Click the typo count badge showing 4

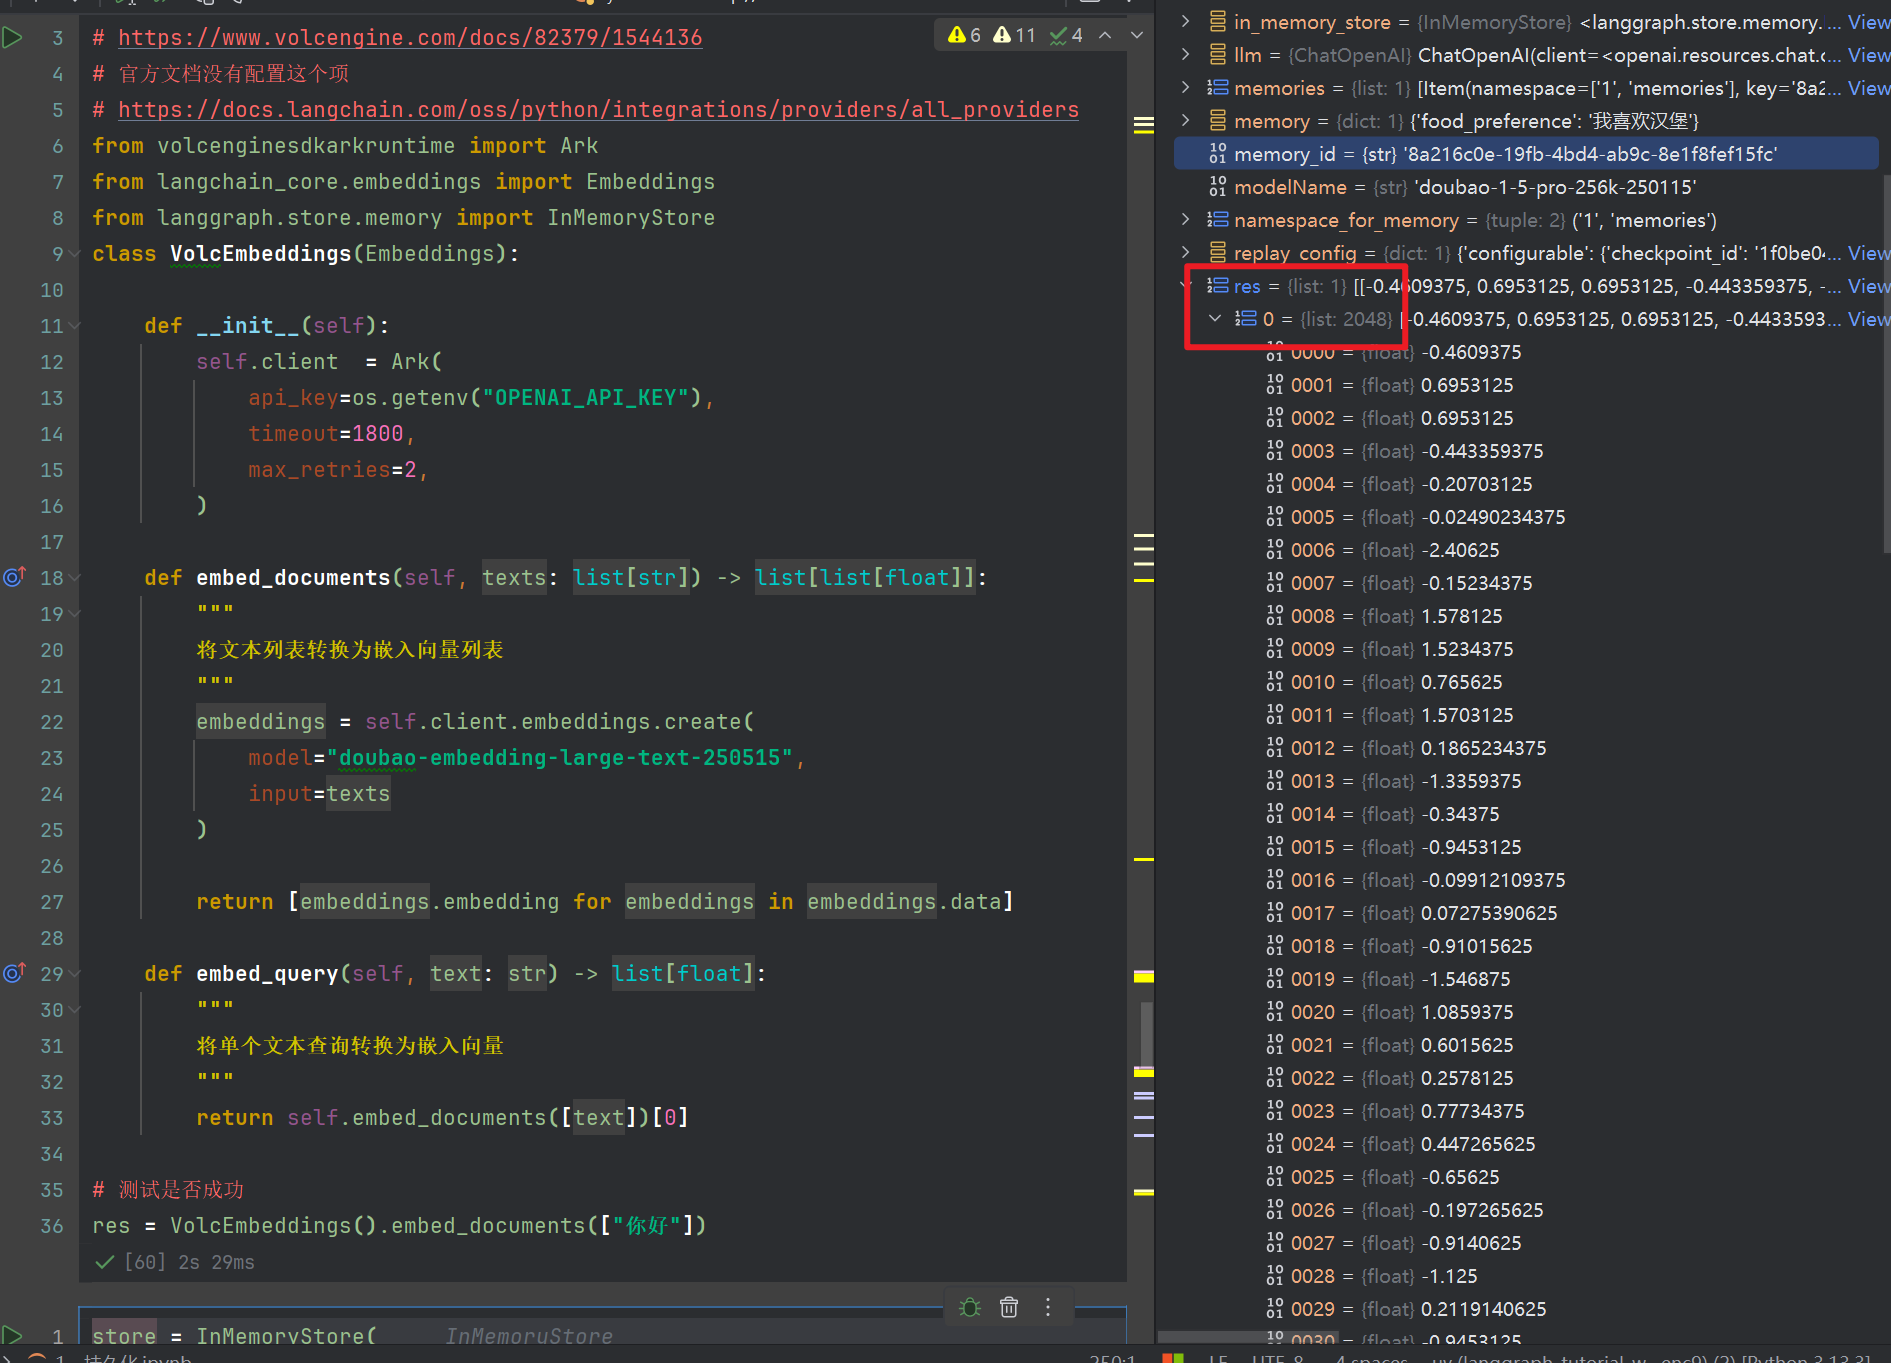click(1066, 35)
